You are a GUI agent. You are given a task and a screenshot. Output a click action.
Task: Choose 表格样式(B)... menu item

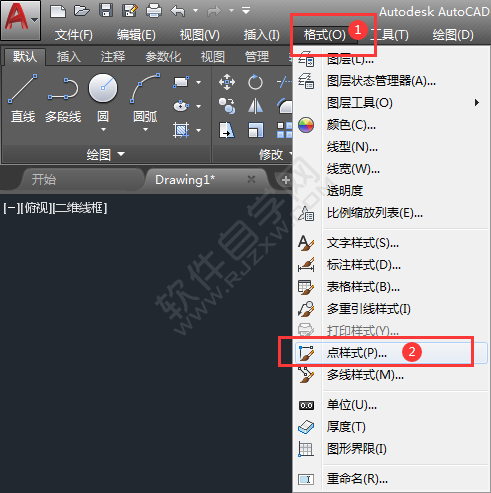[x=390, y=287]
